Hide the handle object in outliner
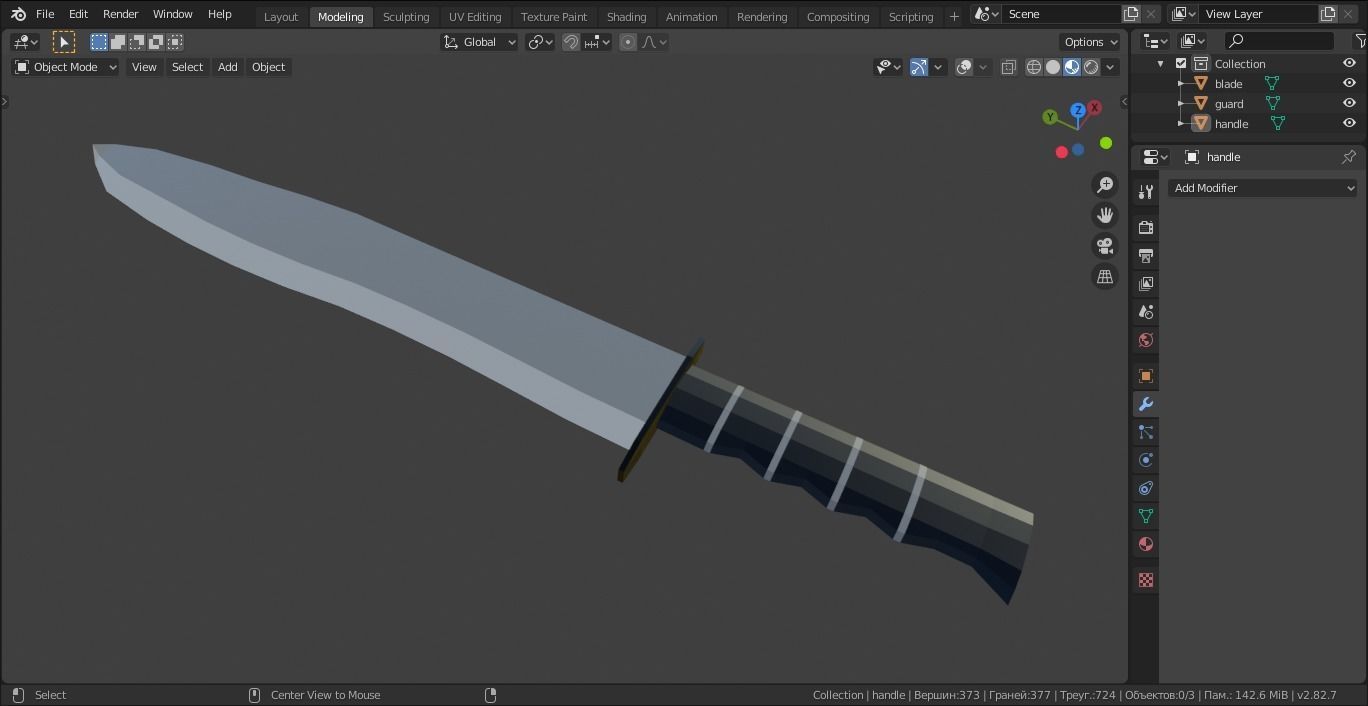 (1349, 124)
